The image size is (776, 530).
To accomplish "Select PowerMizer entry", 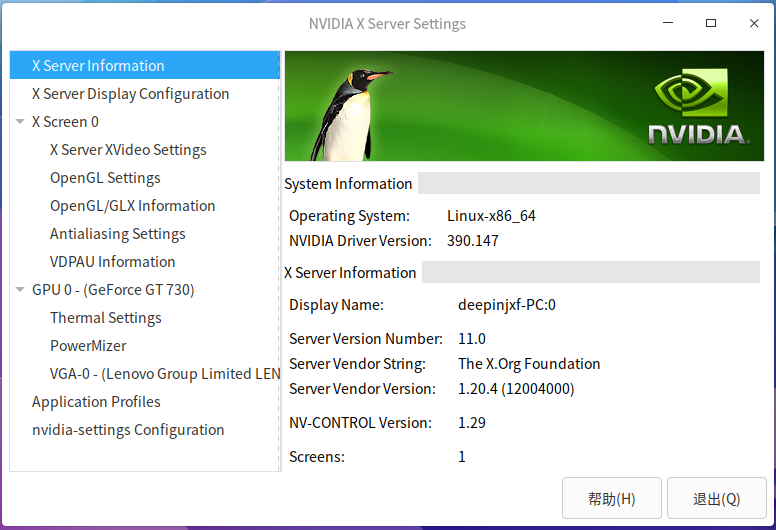I will point(88,346).
